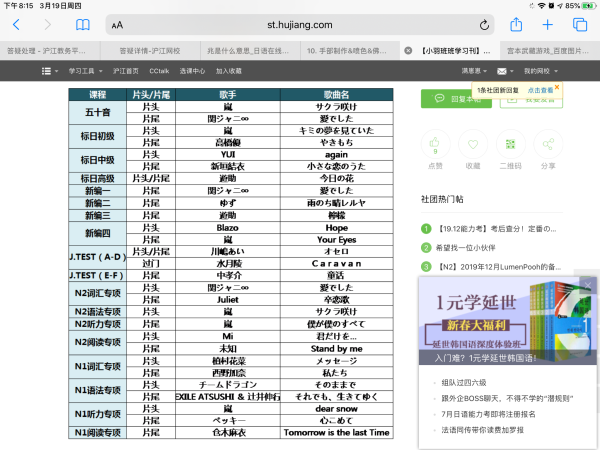Expand the 学习工具 dropdown
This screenshot has width=600, height=450.
coord(85,71)
